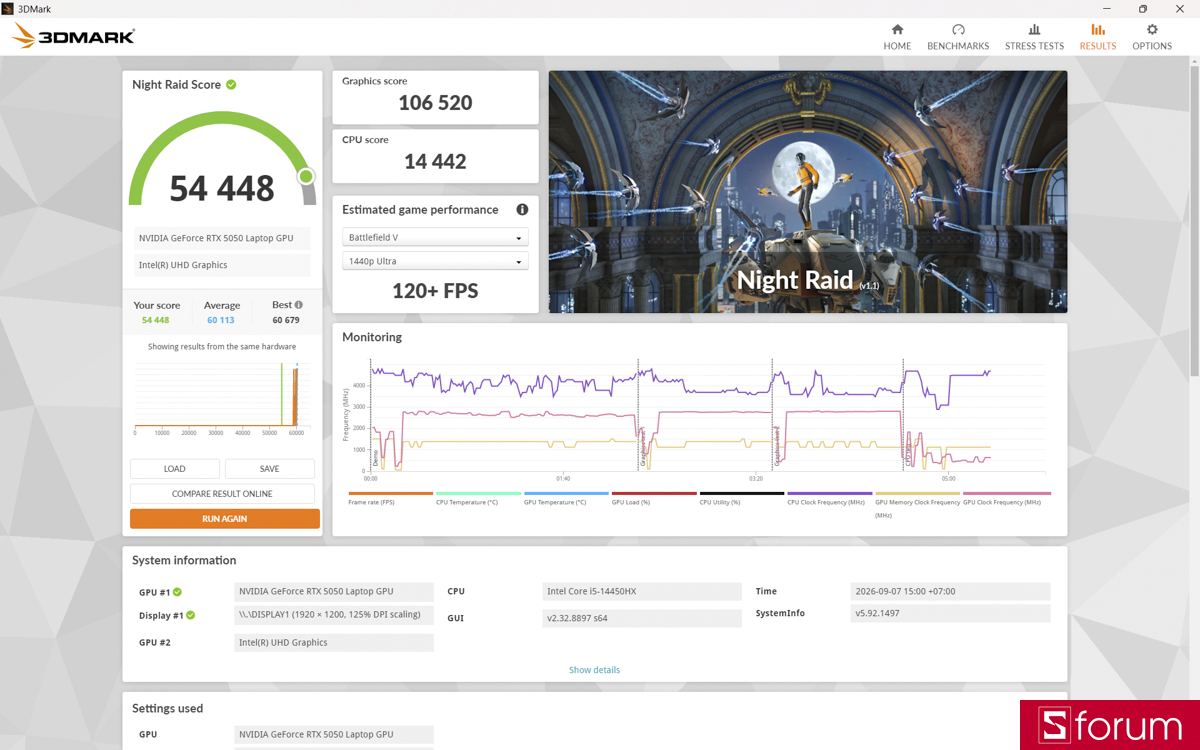Click the Best score 60 679
1200x750 pixels.
pos(286,320)
